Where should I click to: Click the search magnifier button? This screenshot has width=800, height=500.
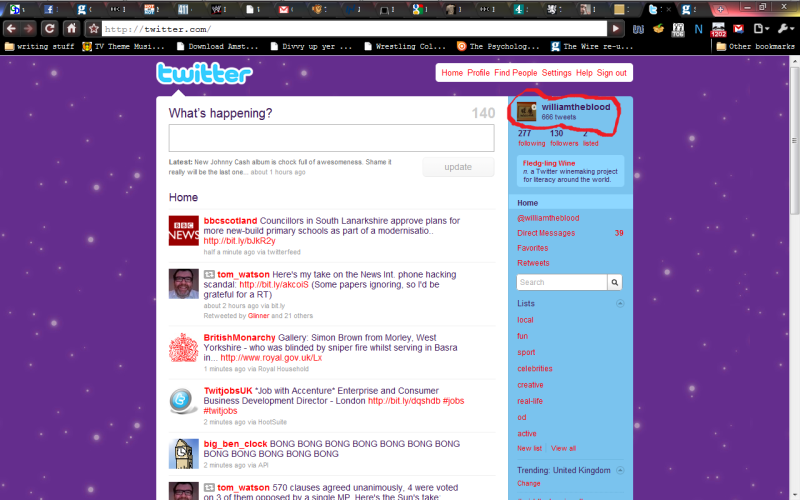[x=615, y=282]
